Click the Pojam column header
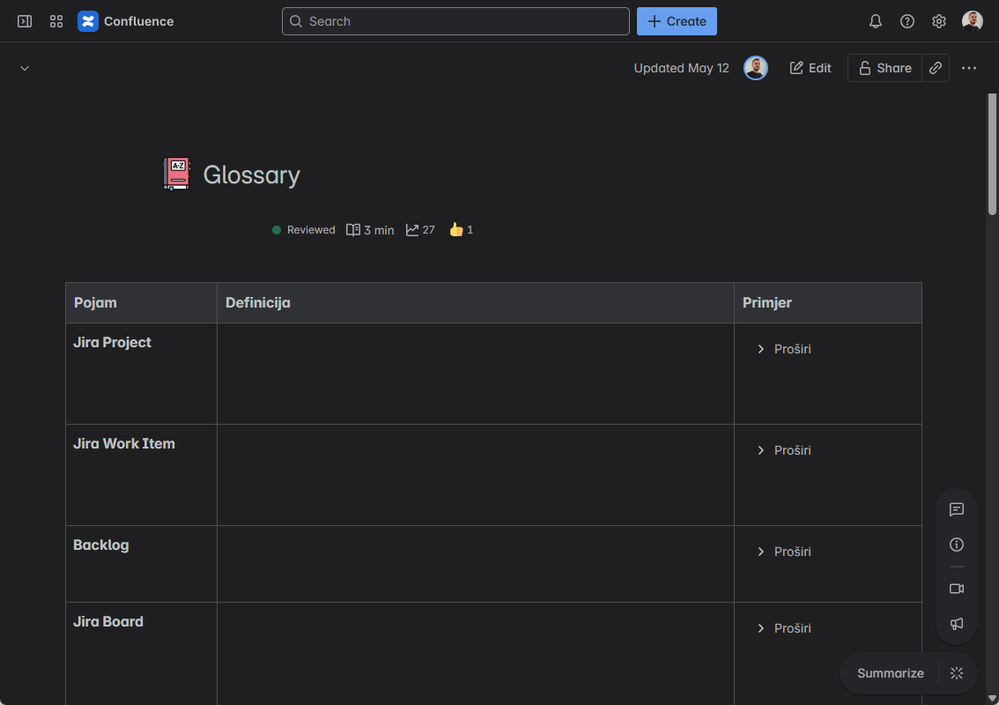The width and height of the screenshot is (999, 705). coord(141,303)
